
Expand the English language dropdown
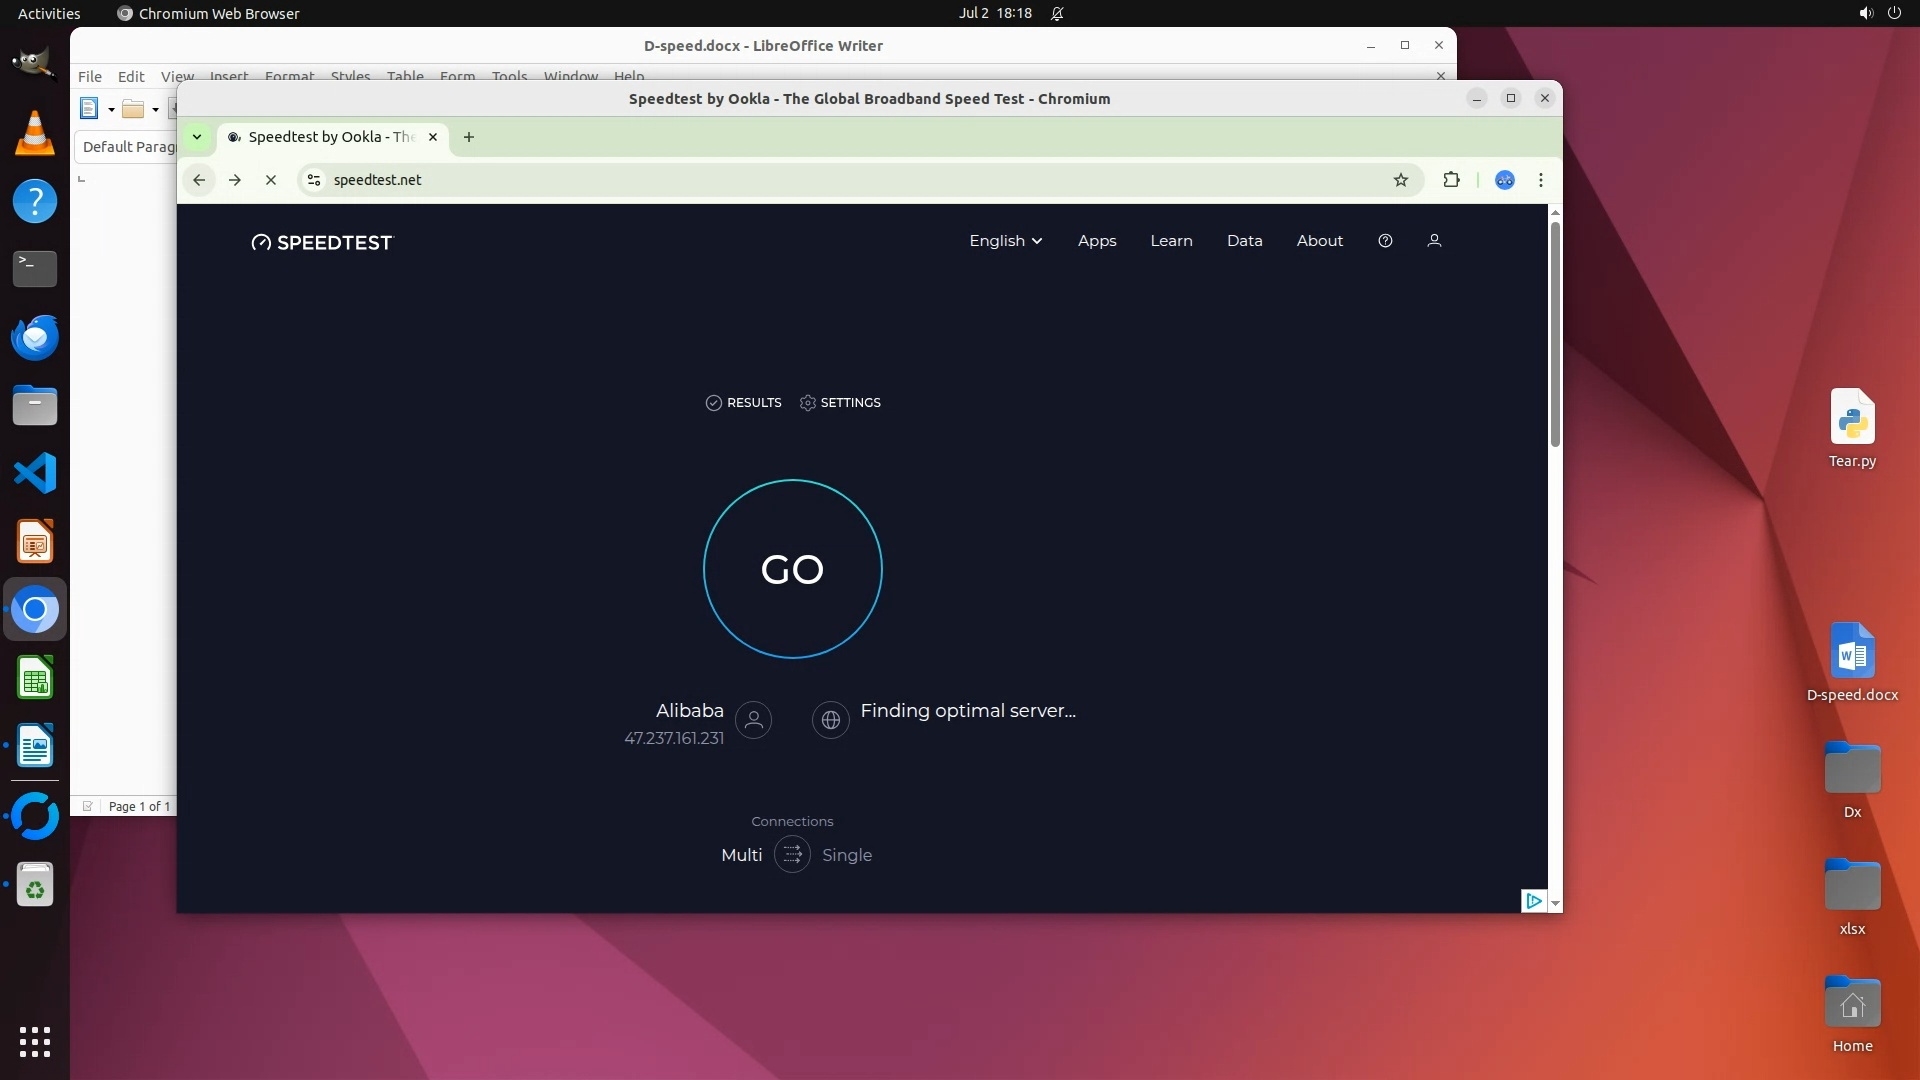pos(1005,241)
